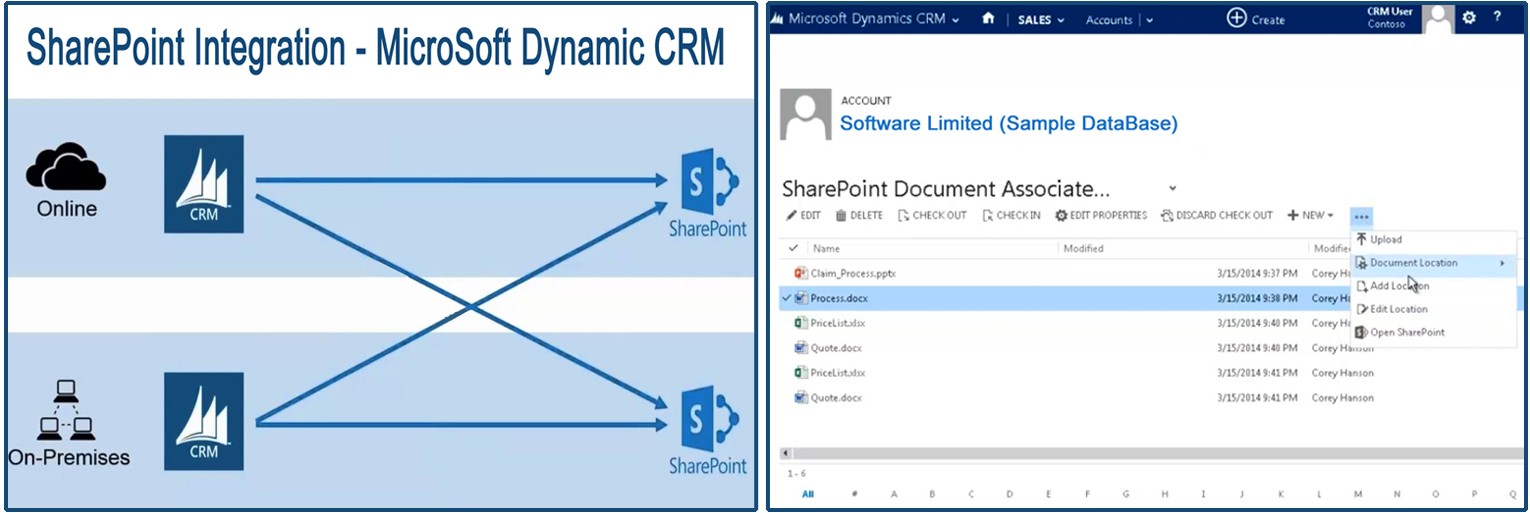Viewport: 1530px width, 513px height.
Task: Click Word icon of Quote.docx modified 9:41 PM
Action: (800, 397)
